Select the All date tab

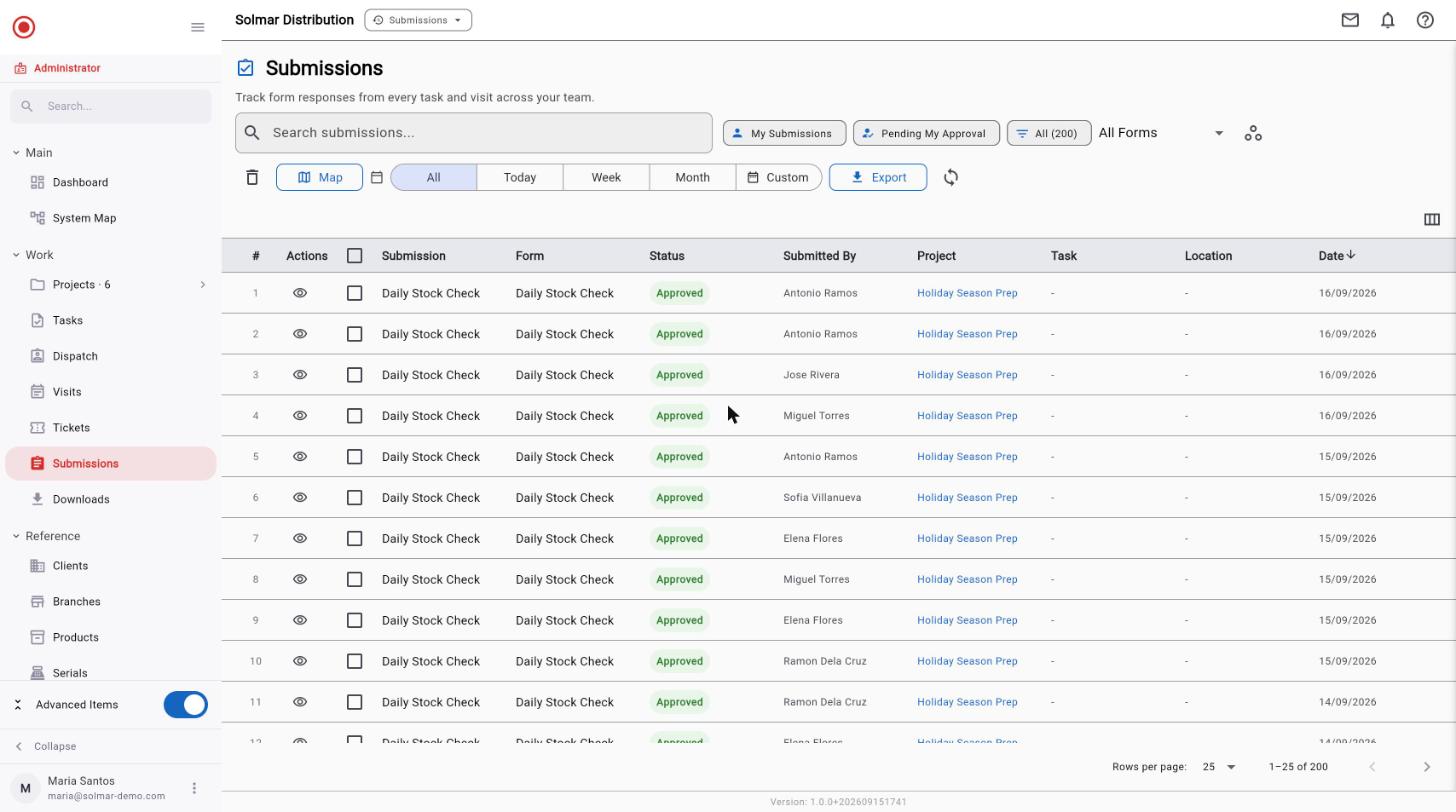[433, 177]
